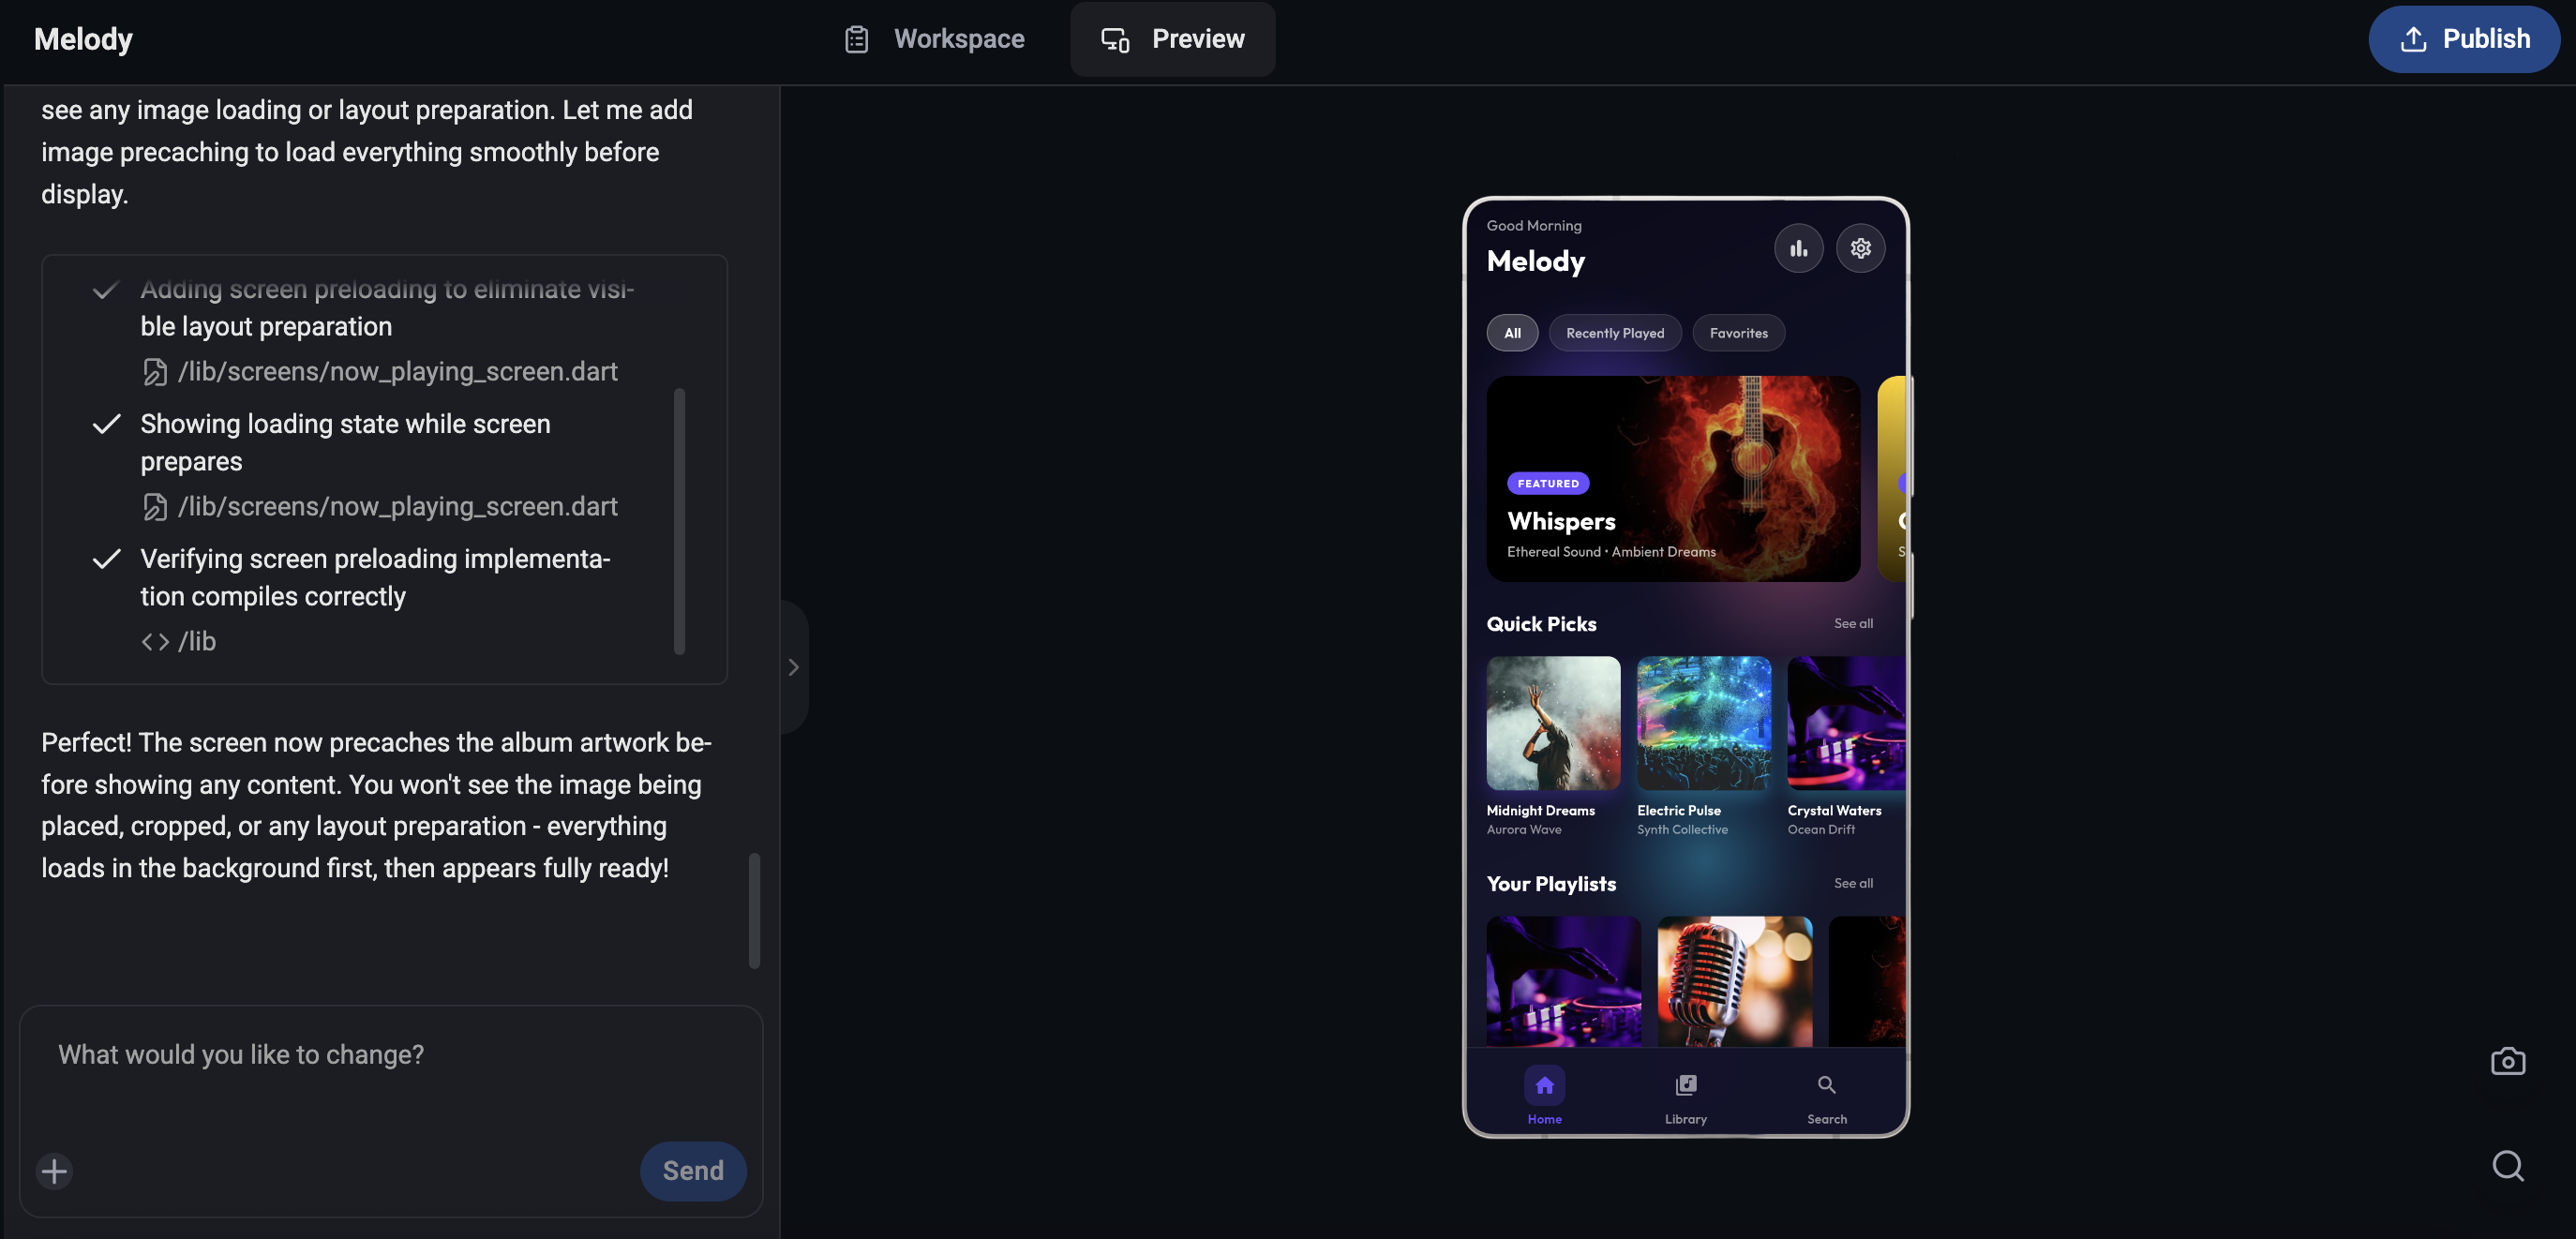
Task: Click the camera capture icon at bottom right
Action: tap(2509, 1061)
